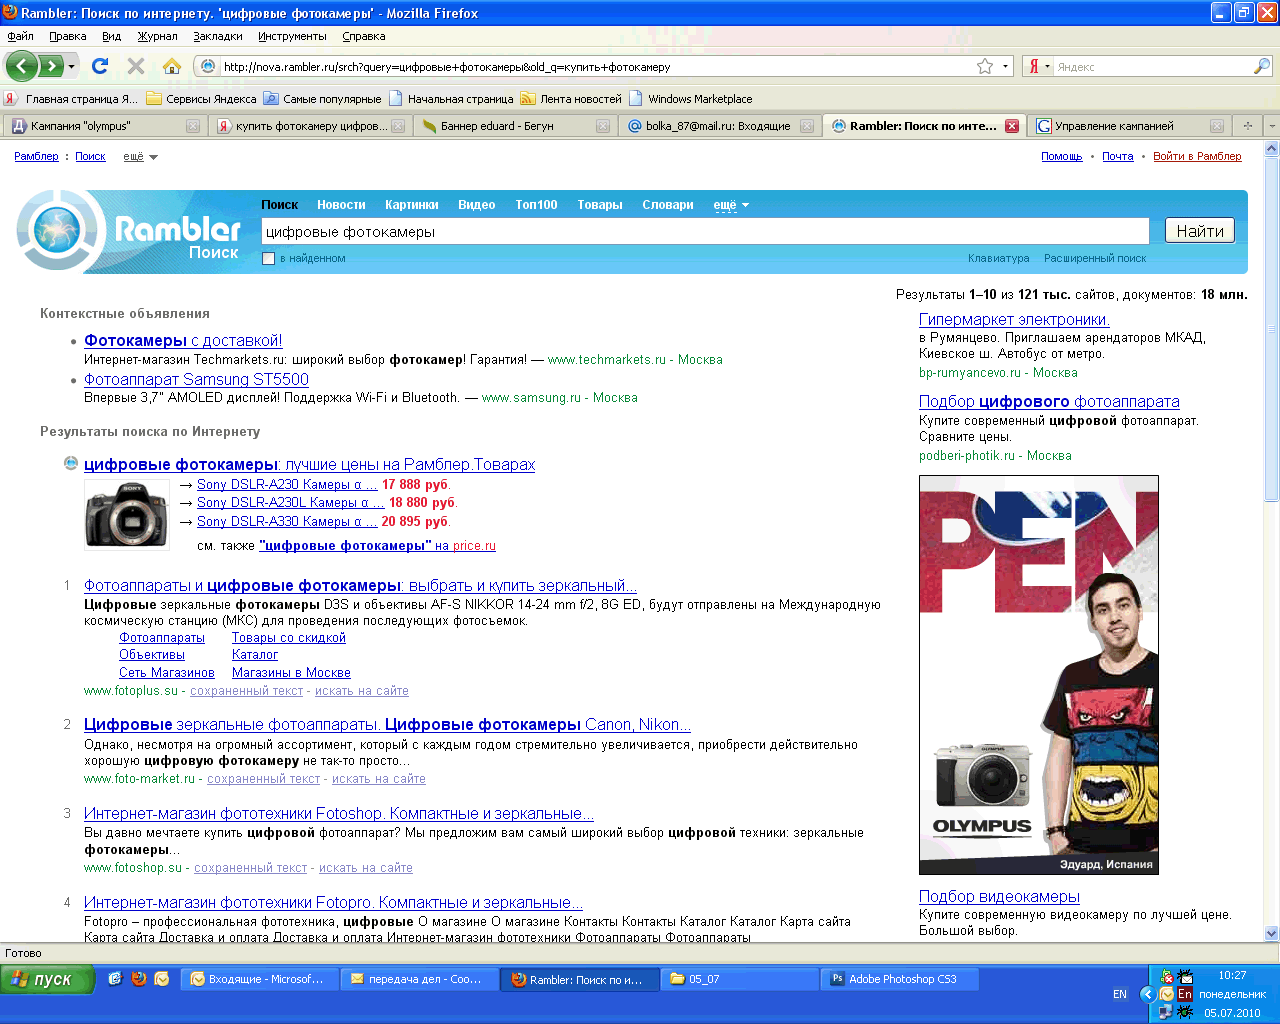Open the Сервисы Яндекса bookmarks folder
This screenshot has height=1024, width=1280.
[x=201, y=99]
